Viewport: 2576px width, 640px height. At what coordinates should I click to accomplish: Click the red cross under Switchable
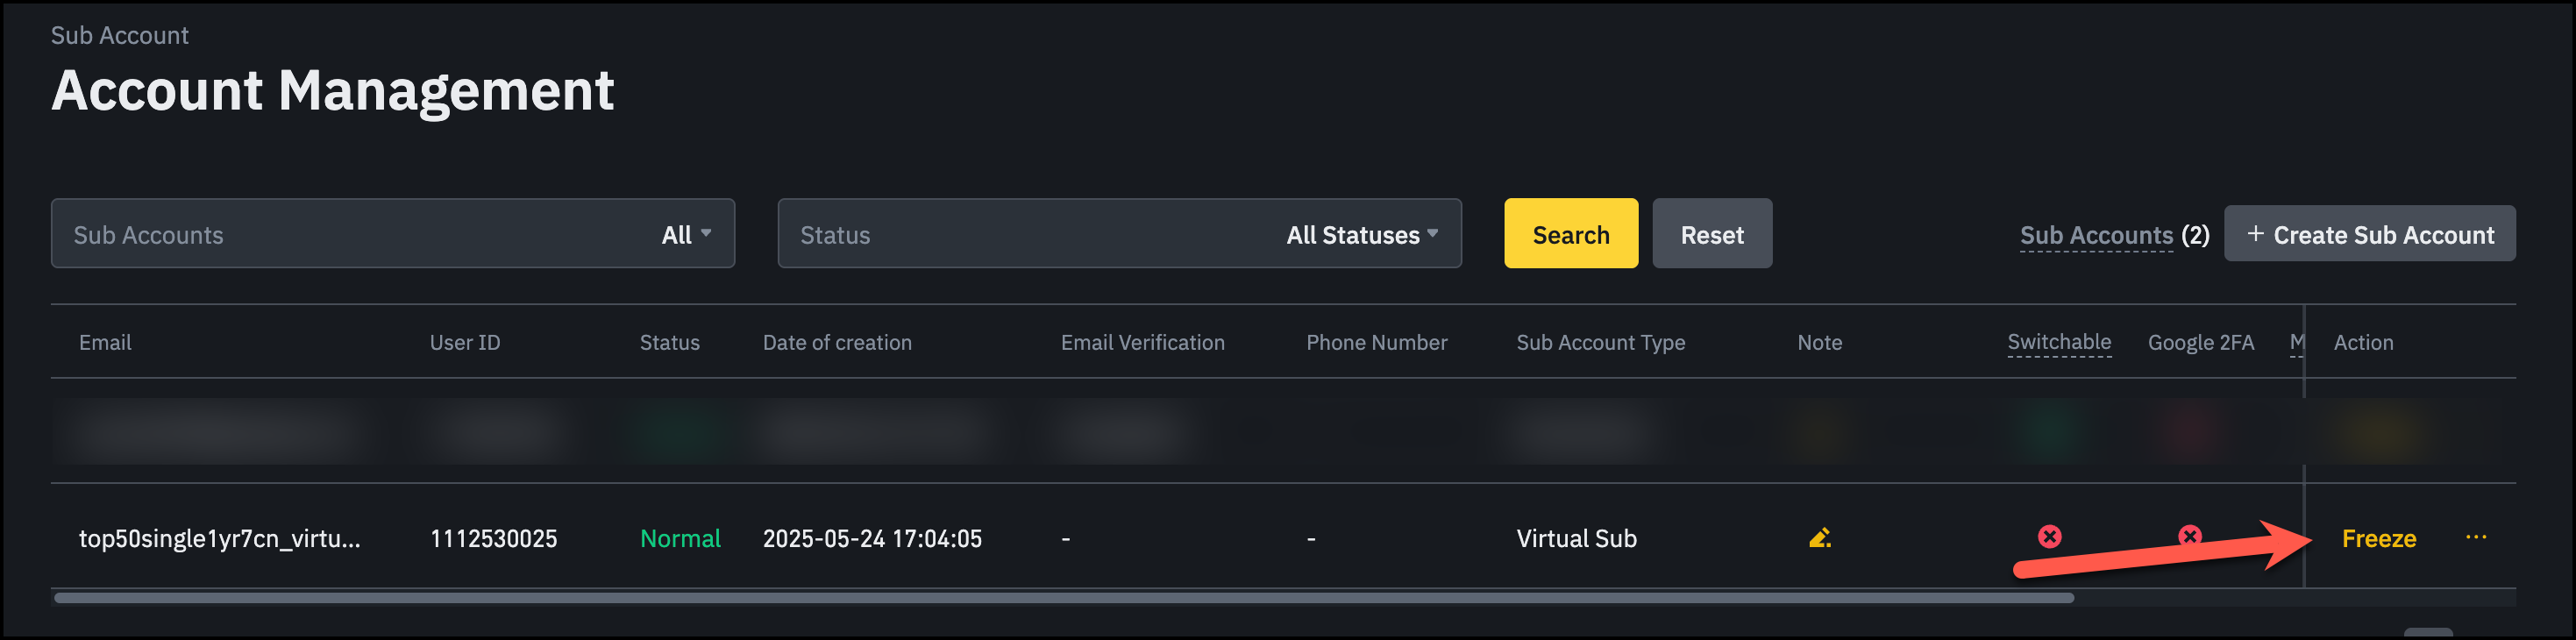point(2049,537)
